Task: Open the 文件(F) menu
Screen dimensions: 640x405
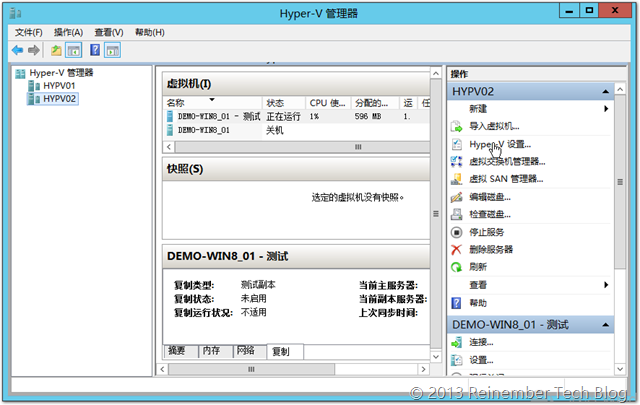Action: click(29, 32)
